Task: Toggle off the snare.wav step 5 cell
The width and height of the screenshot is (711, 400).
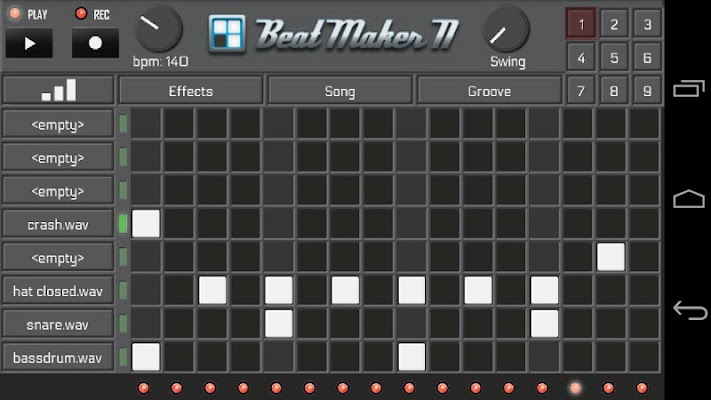Action: (x=278, y=324)
